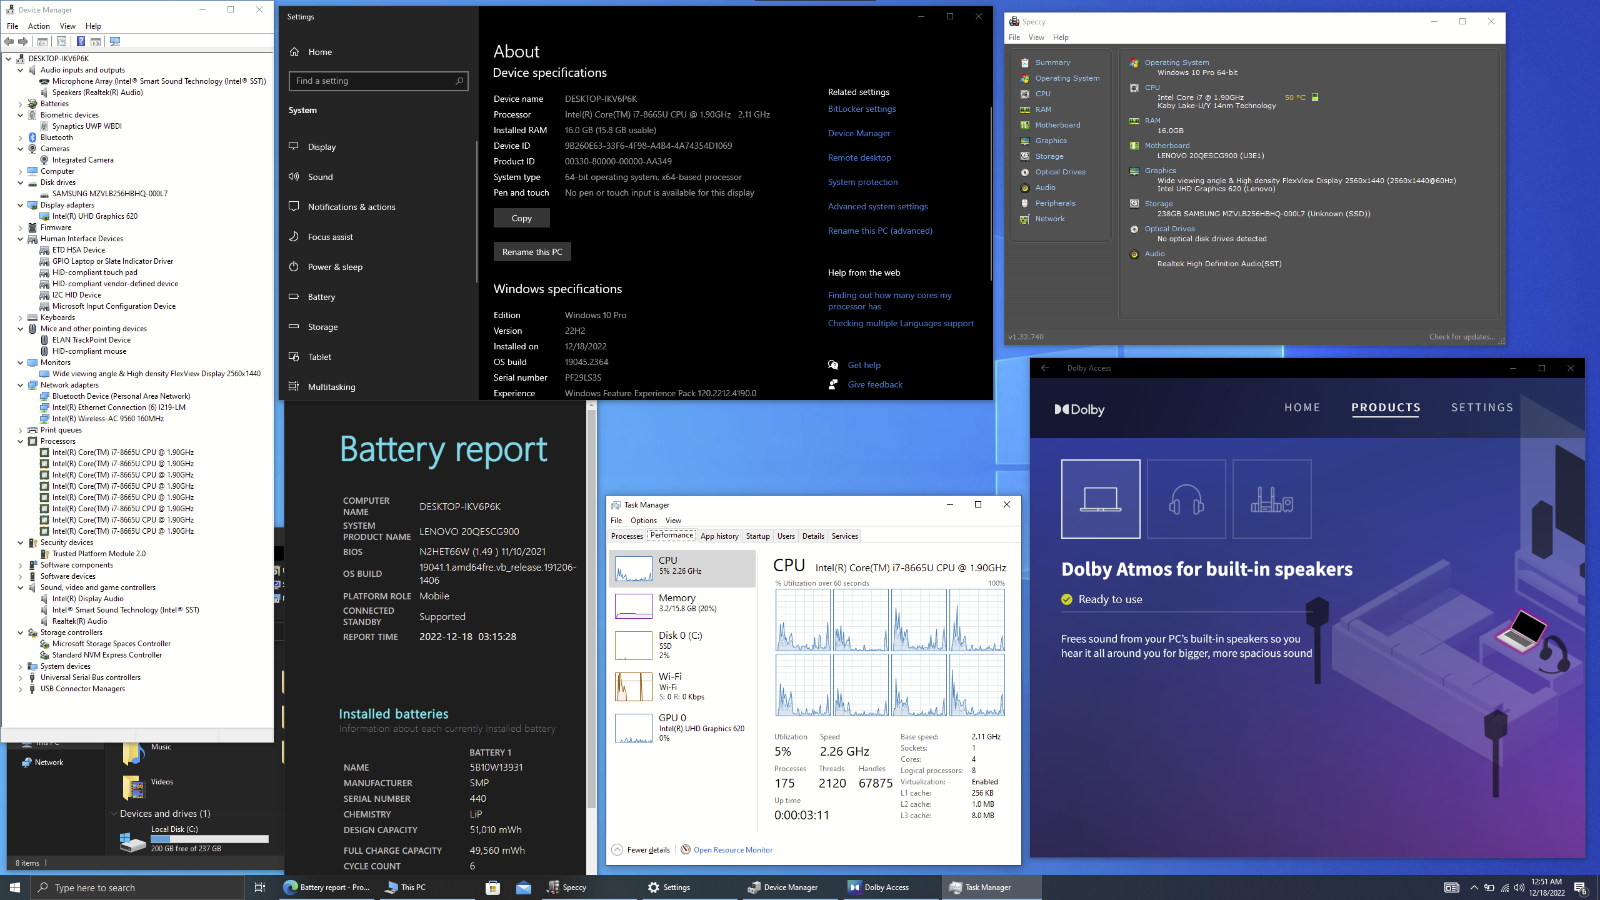
Task: Click the Windows Start button
Action: tap(15, 887)
